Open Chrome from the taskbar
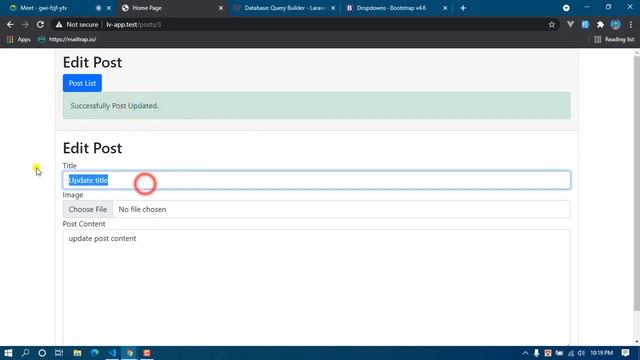 tap(130, 353)
